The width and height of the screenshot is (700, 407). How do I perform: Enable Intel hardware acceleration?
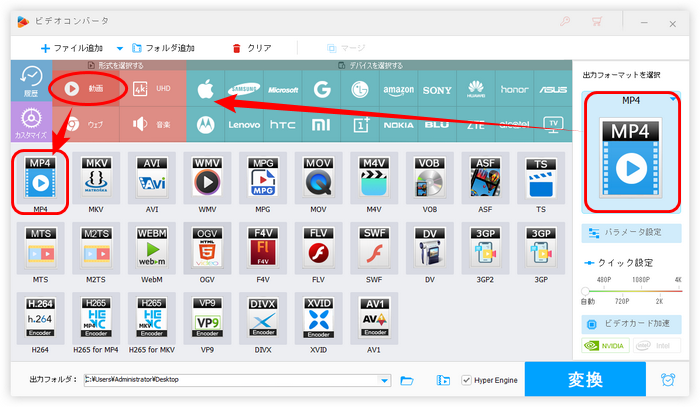(657, 345)
